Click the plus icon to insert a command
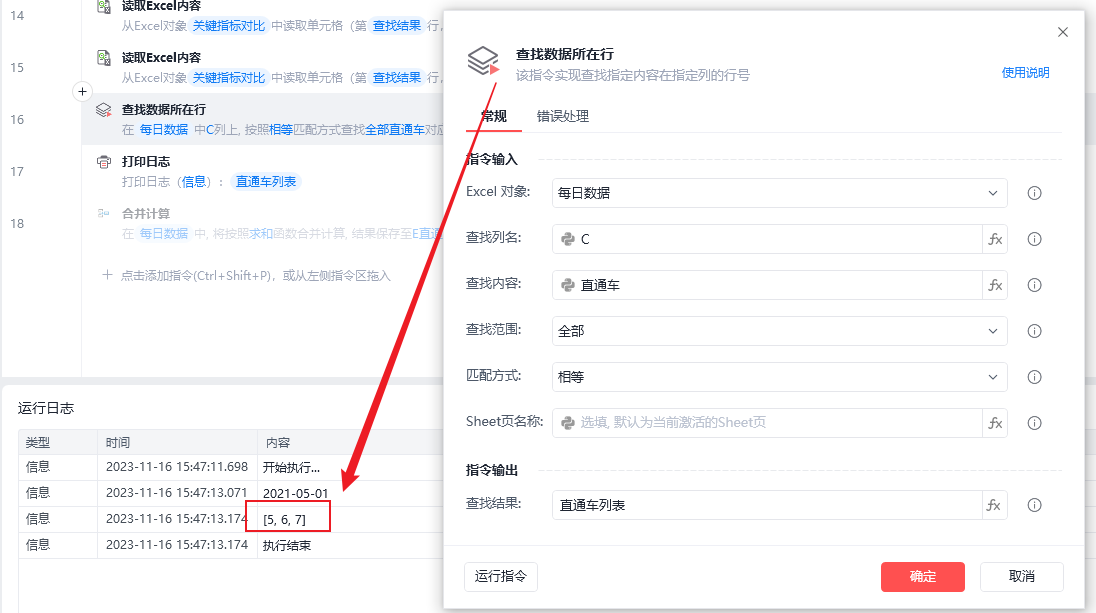This screenshot has width=1096, height=613. pyautogui.click(x=82, y=91)
